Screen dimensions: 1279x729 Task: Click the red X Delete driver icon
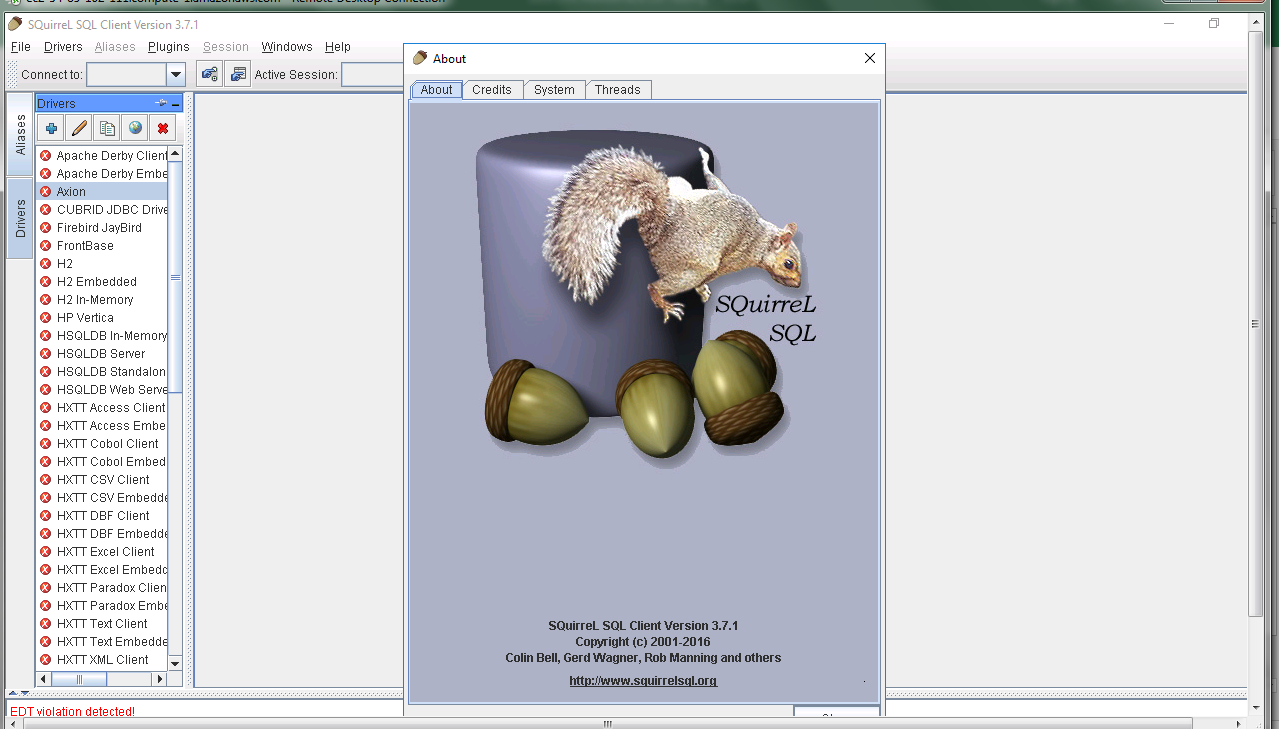(163, 128)
